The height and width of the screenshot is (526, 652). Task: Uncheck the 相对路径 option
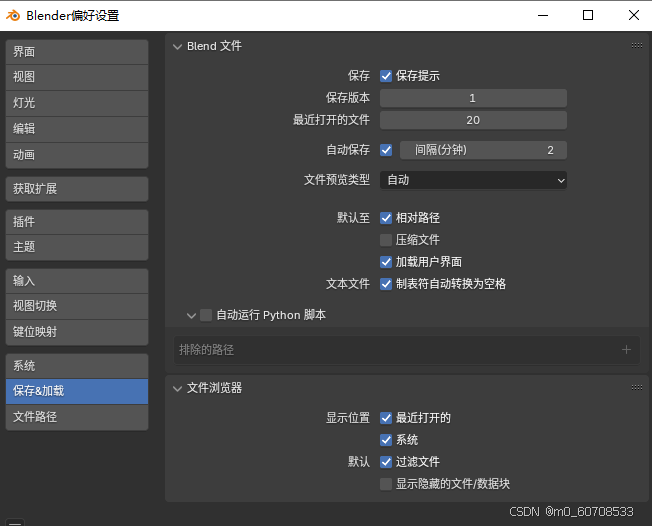[386, 218]
